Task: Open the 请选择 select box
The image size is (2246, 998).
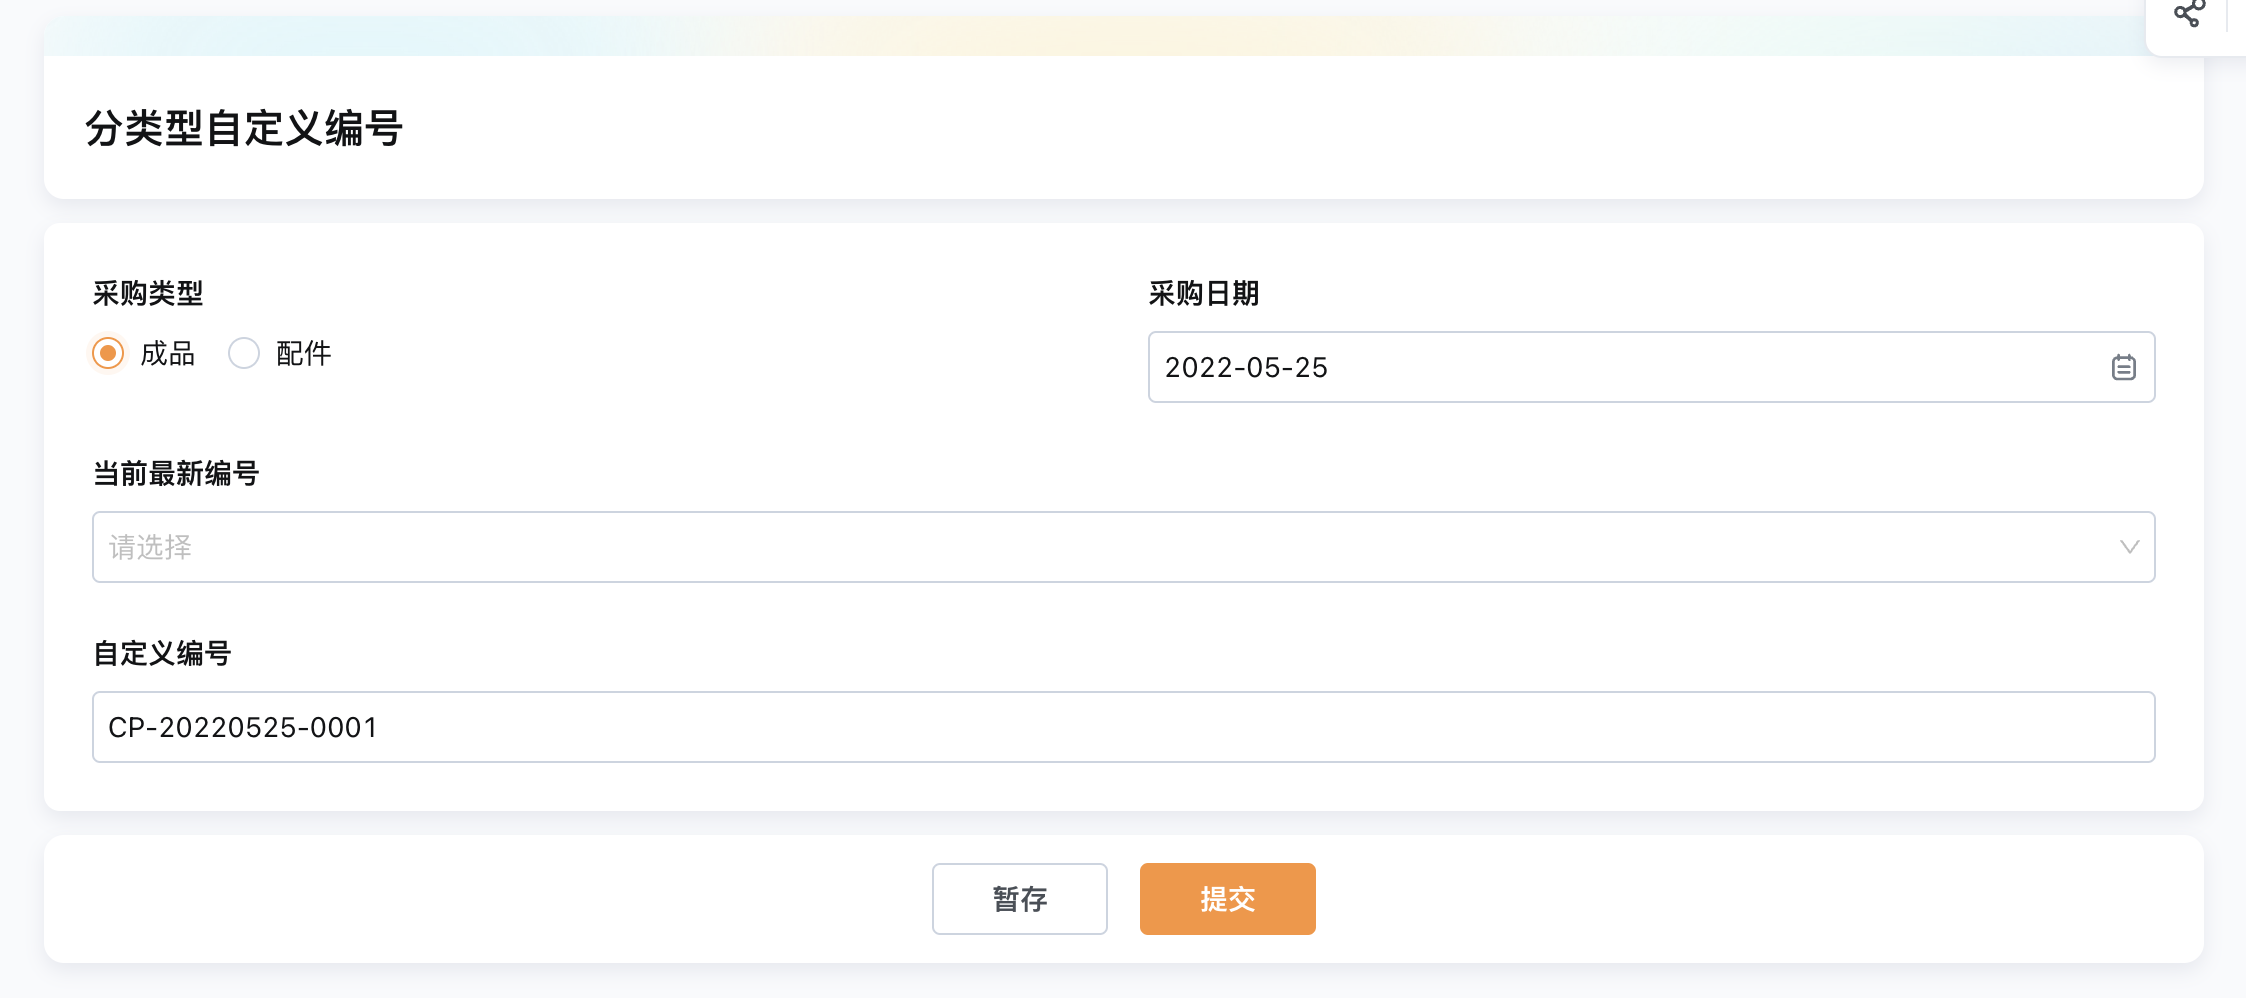Action: 1123,547
